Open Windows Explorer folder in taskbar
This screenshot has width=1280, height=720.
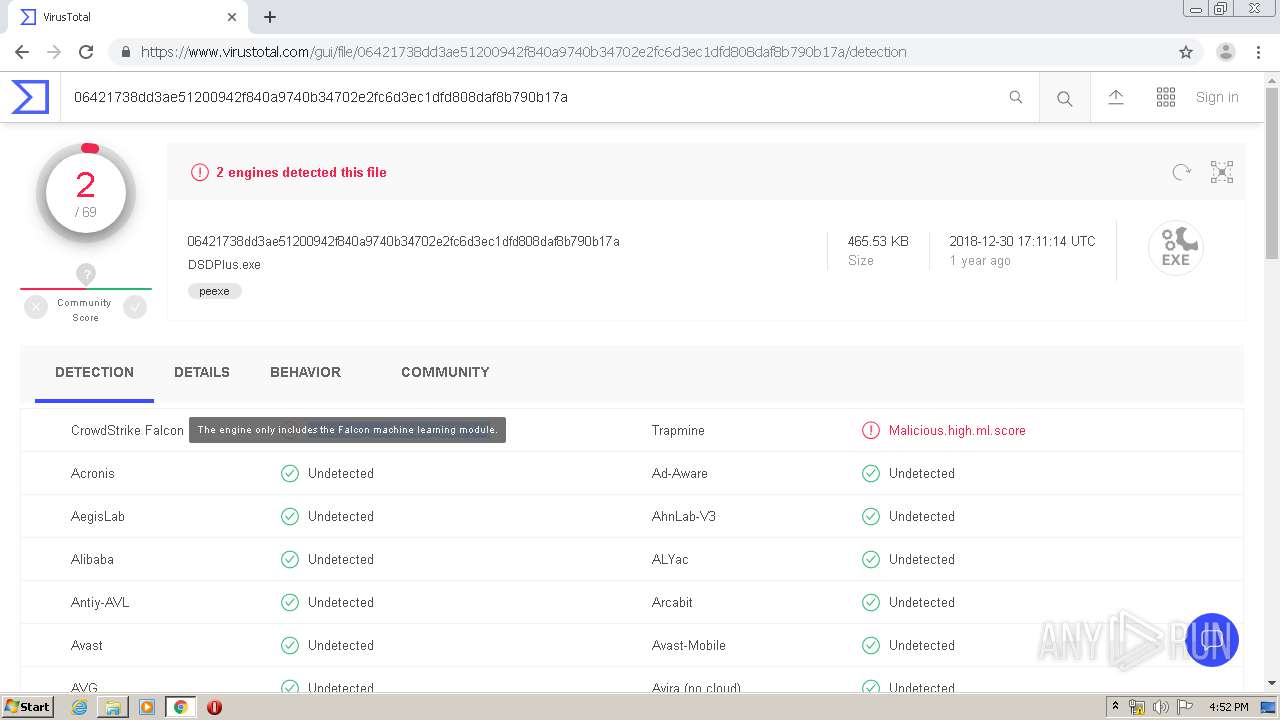pos(113,707)
